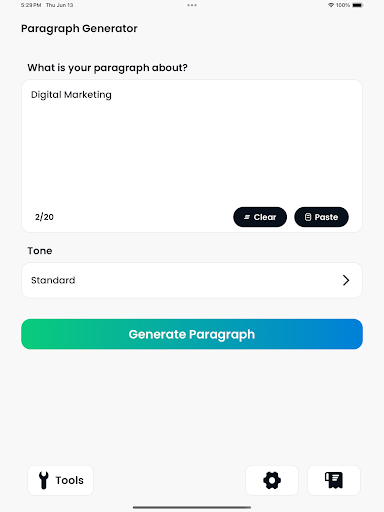Viewport: 384px width, 512px height.
Task: Open the Standard tone selector
Action: pos(192,280)
